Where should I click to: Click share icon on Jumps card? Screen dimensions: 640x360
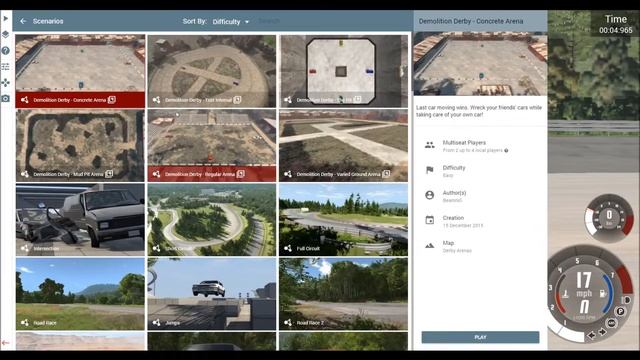pyautogui.click(x=156, y=323)
